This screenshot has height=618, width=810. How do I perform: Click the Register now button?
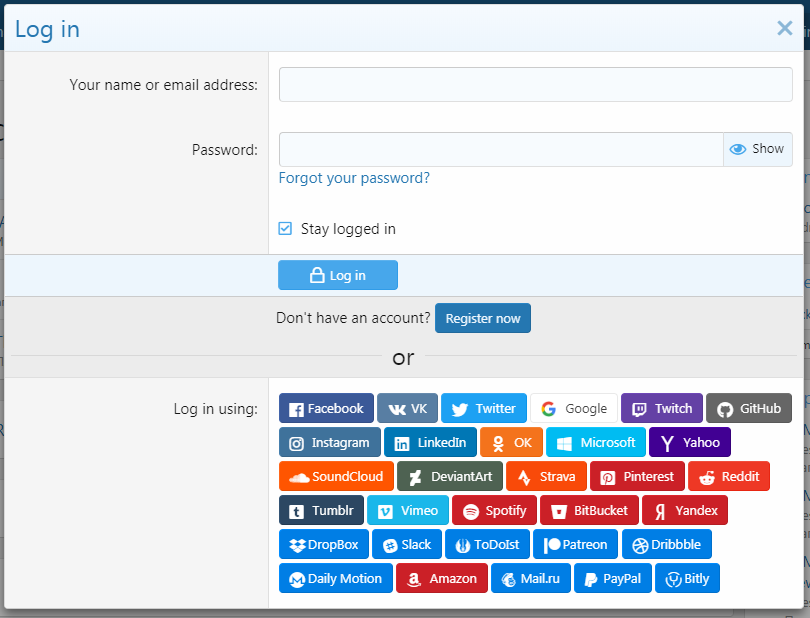483,318
